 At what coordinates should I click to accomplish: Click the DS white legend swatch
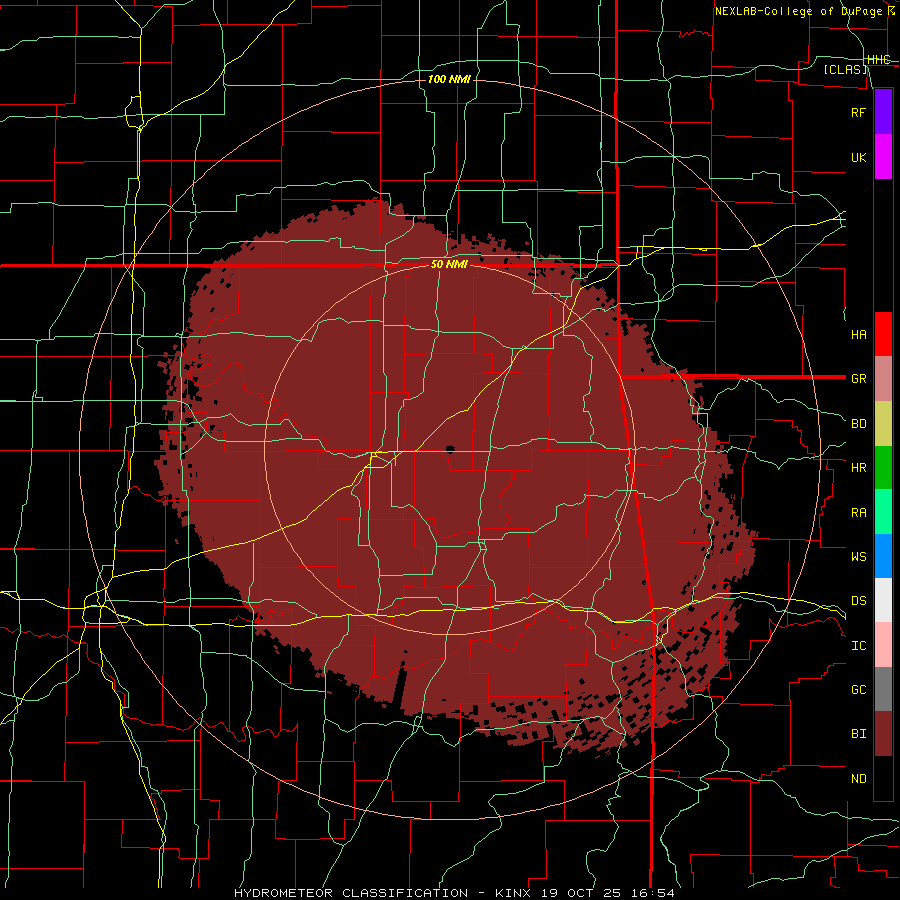coord(883,600)
